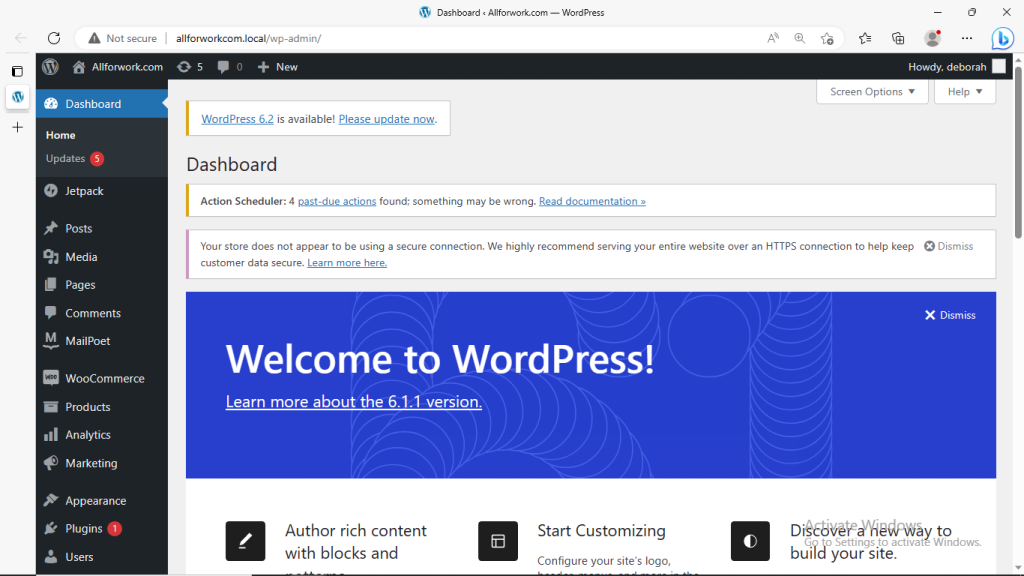Open the Howdy, deborah account menu
Screen dimensions: 1024x576
click(957, 67)
